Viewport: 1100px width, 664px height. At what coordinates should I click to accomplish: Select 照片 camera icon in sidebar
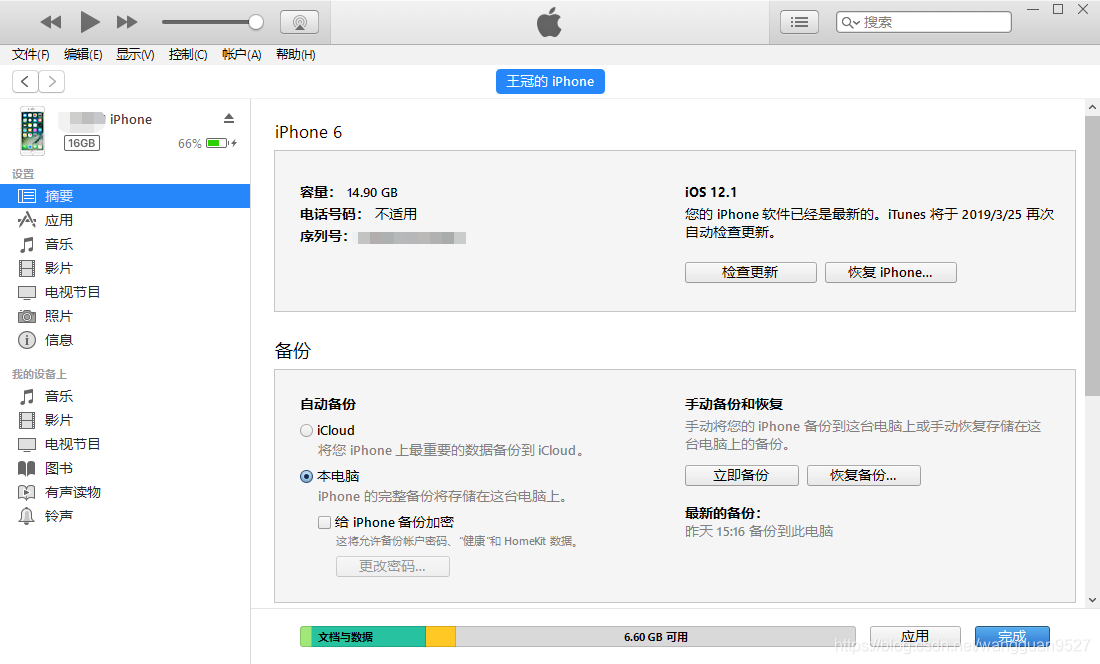point(27,316)
